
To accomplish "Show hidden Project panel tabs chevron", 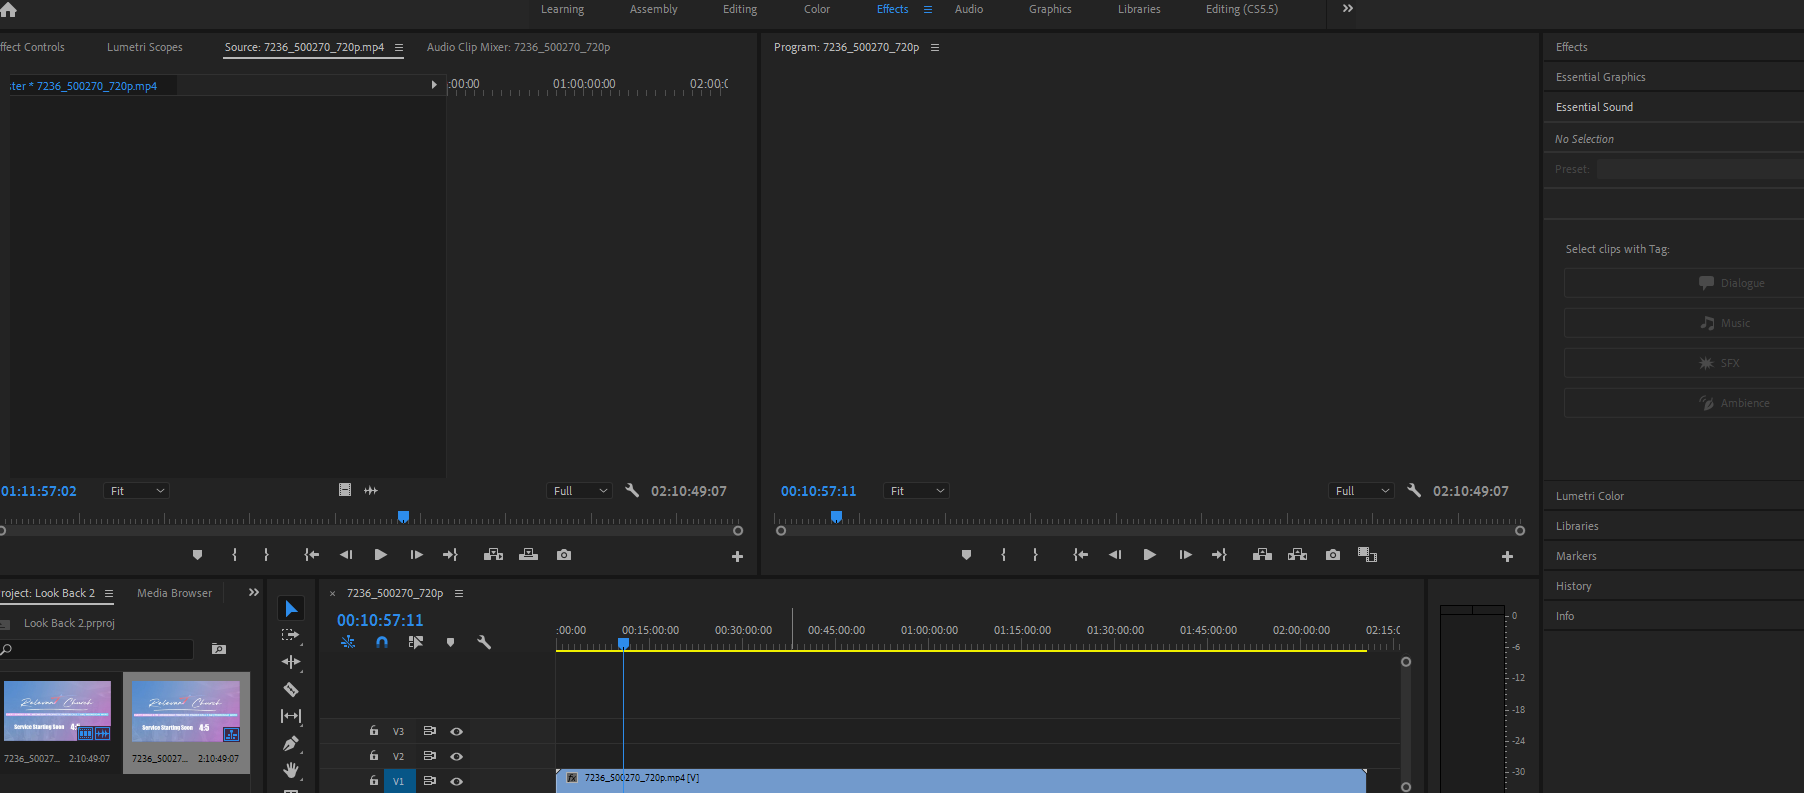I will [254, 593].
